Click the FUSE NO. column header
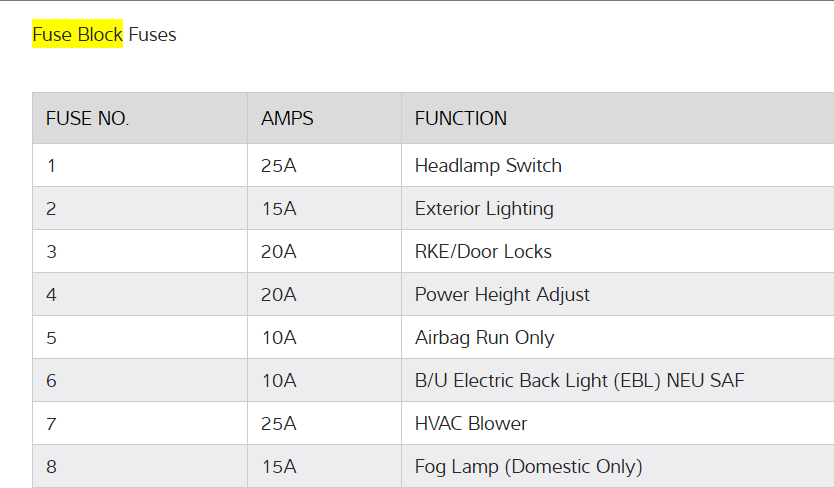 tap(88, 118)
